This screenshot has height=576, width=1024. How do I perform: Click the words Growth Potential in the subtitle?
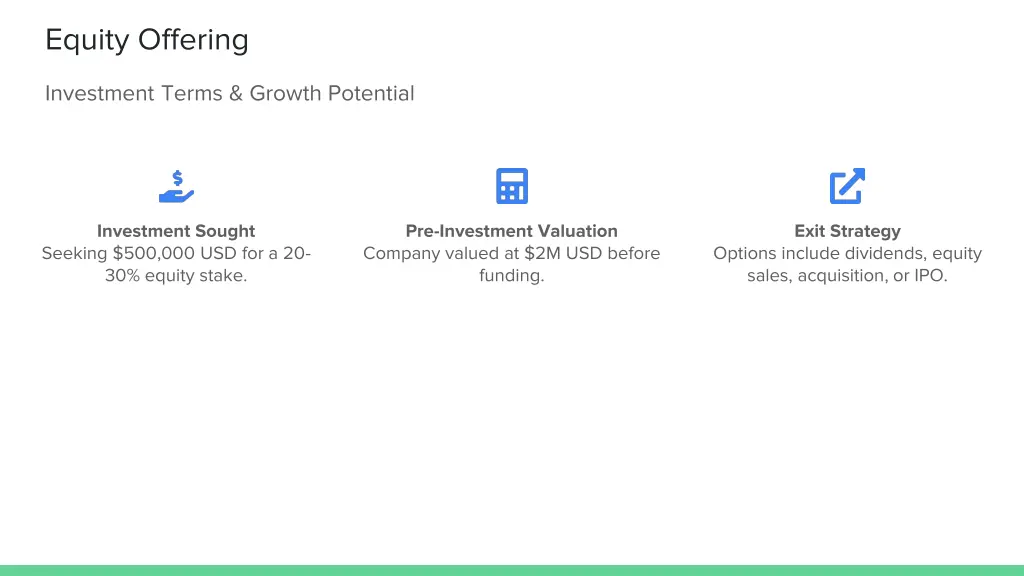tap(332, 93)
